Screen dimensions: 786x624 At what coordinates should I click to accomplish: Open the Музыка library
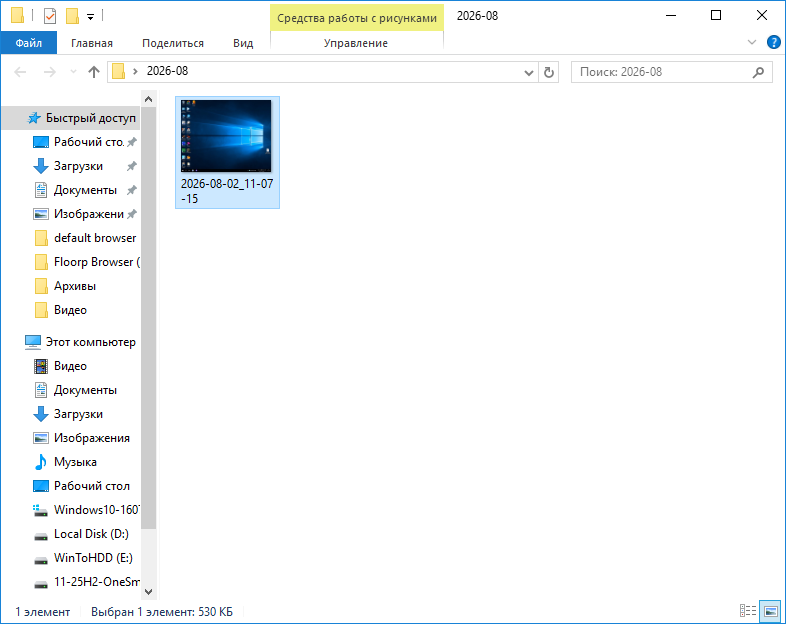(x=75, y=462)
